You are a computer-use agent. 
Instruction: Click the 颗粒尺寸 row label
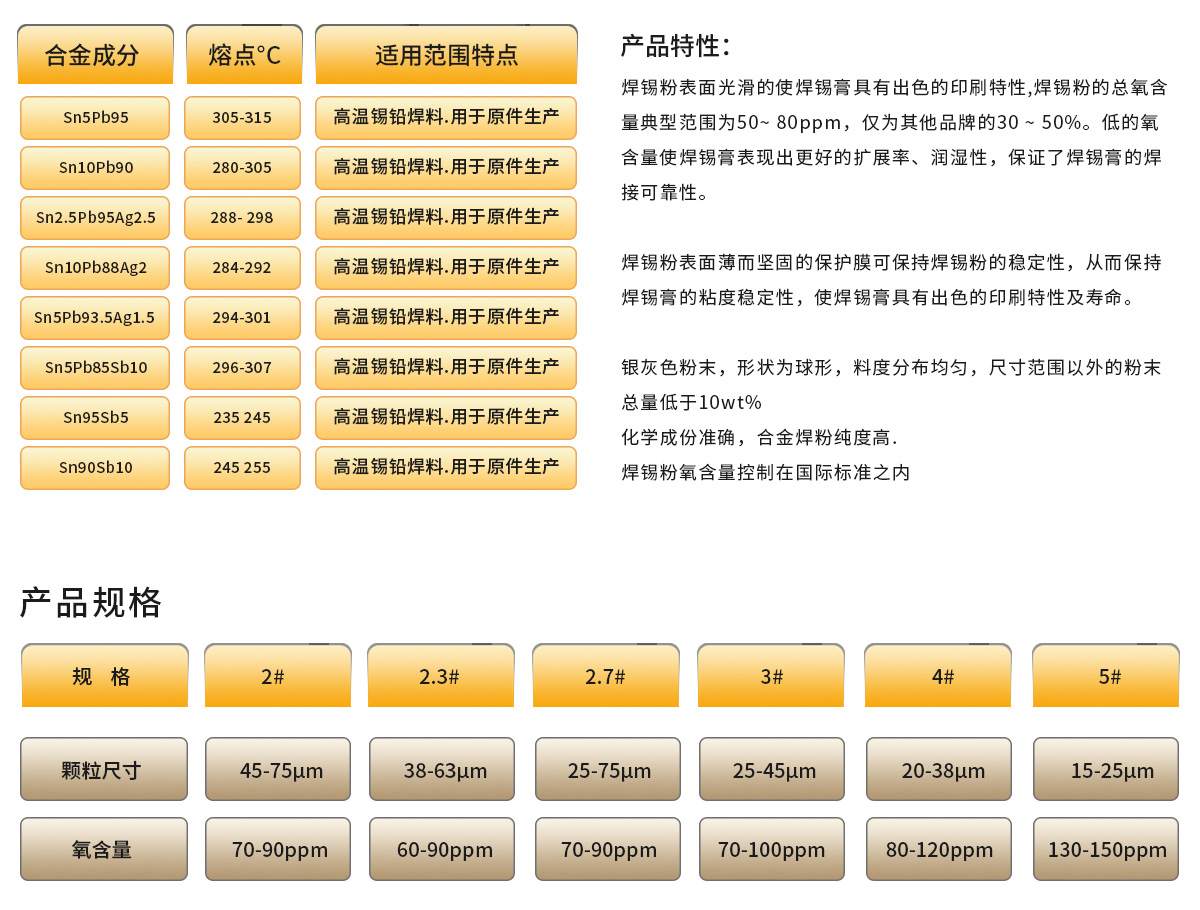tap(103, 770)
